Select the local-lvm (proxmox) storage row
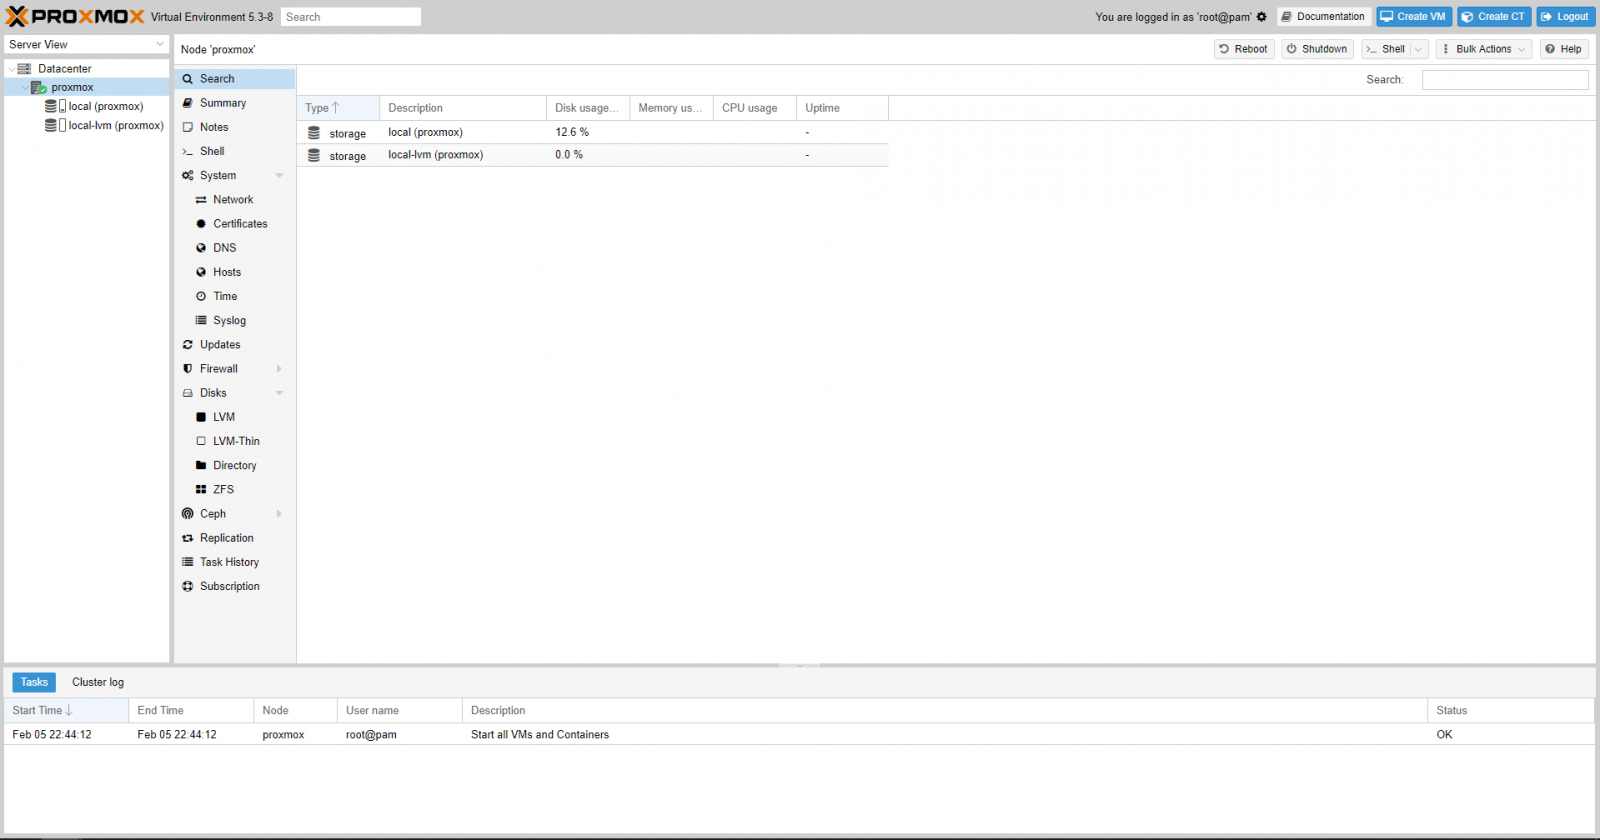The width and height of the screenshot is (1600, 840). 592,155
